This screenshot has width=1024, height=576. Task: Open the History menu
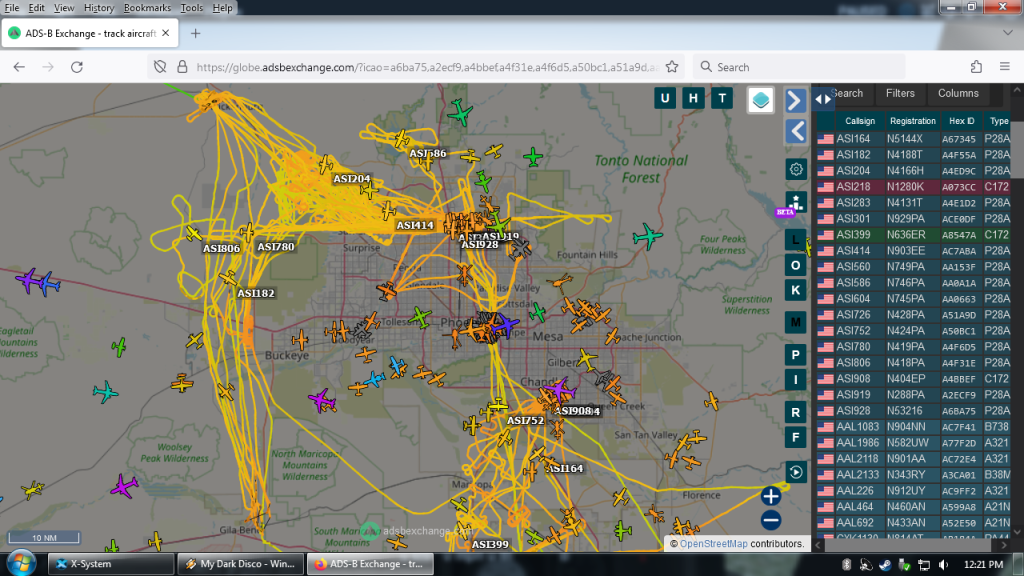pos(99,8)
